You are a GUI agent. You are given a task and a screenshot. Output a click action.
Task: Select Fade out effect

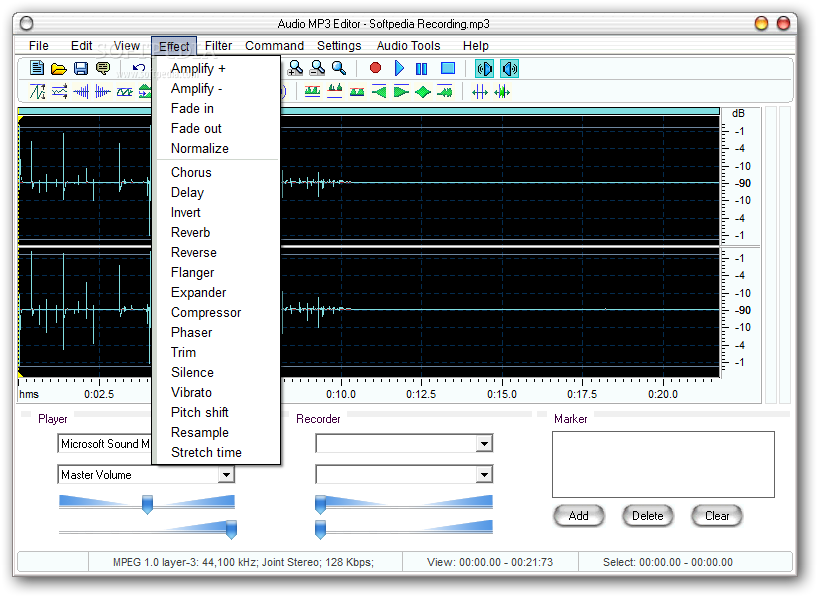(x=219, y=128)
